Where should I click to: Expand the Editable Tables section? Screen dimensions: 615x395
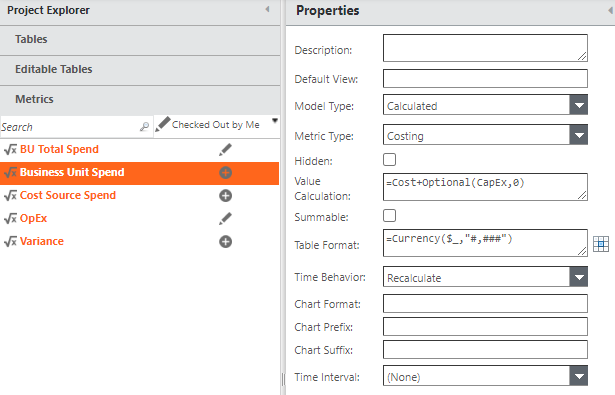coord(140,71)
